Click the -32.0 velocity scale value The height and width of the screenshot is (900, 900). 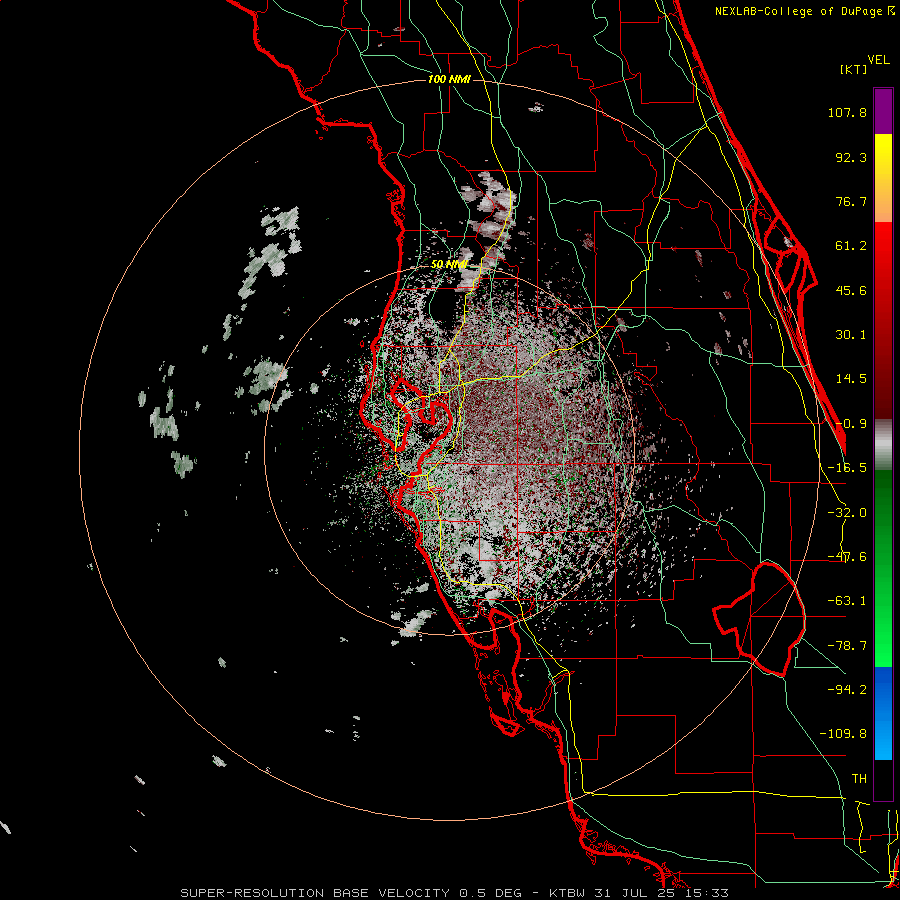847,513
